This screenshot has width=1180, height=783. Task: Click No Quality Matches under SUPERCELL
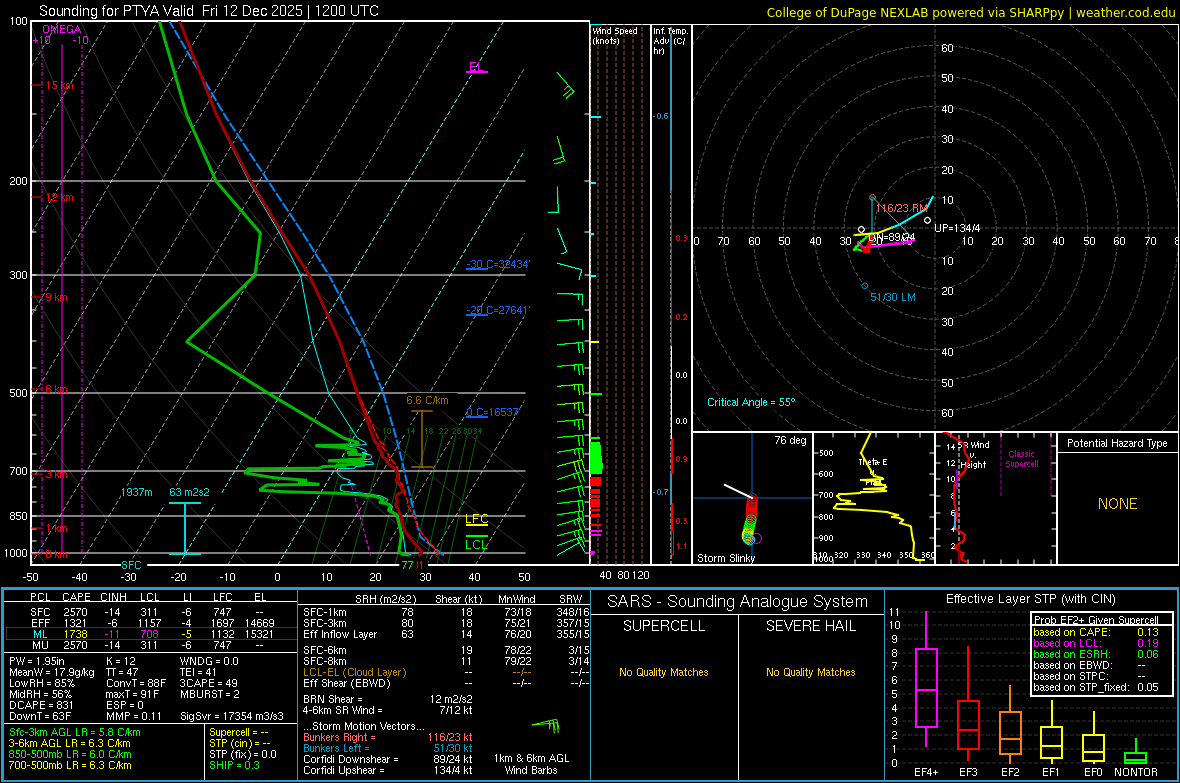point(664,672)
